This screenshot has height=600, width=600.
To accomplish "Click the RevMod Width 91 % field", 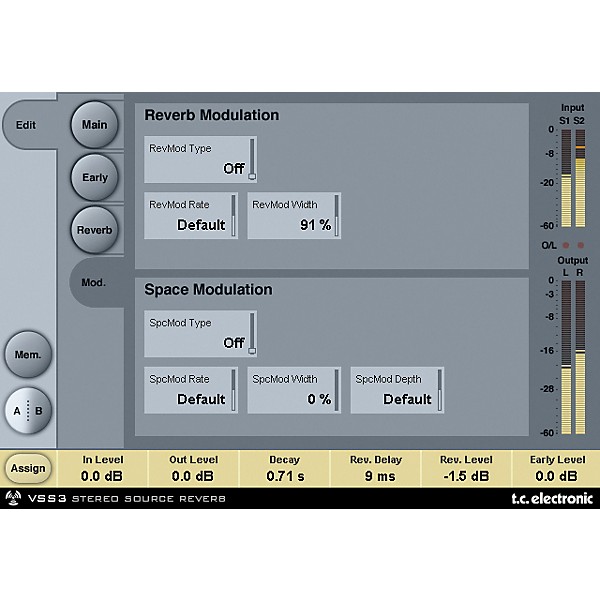I will [294, 216].
